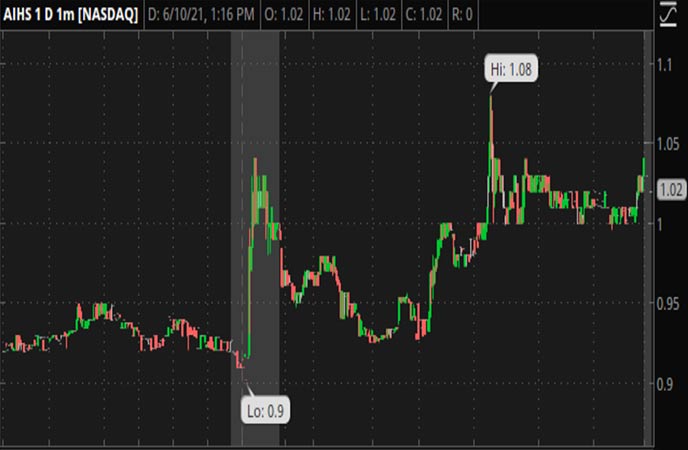Click the AIHS 1 D 1m [NASDAQ] symbol label
Screen dimensions: 688x450
tap(71, 14)
